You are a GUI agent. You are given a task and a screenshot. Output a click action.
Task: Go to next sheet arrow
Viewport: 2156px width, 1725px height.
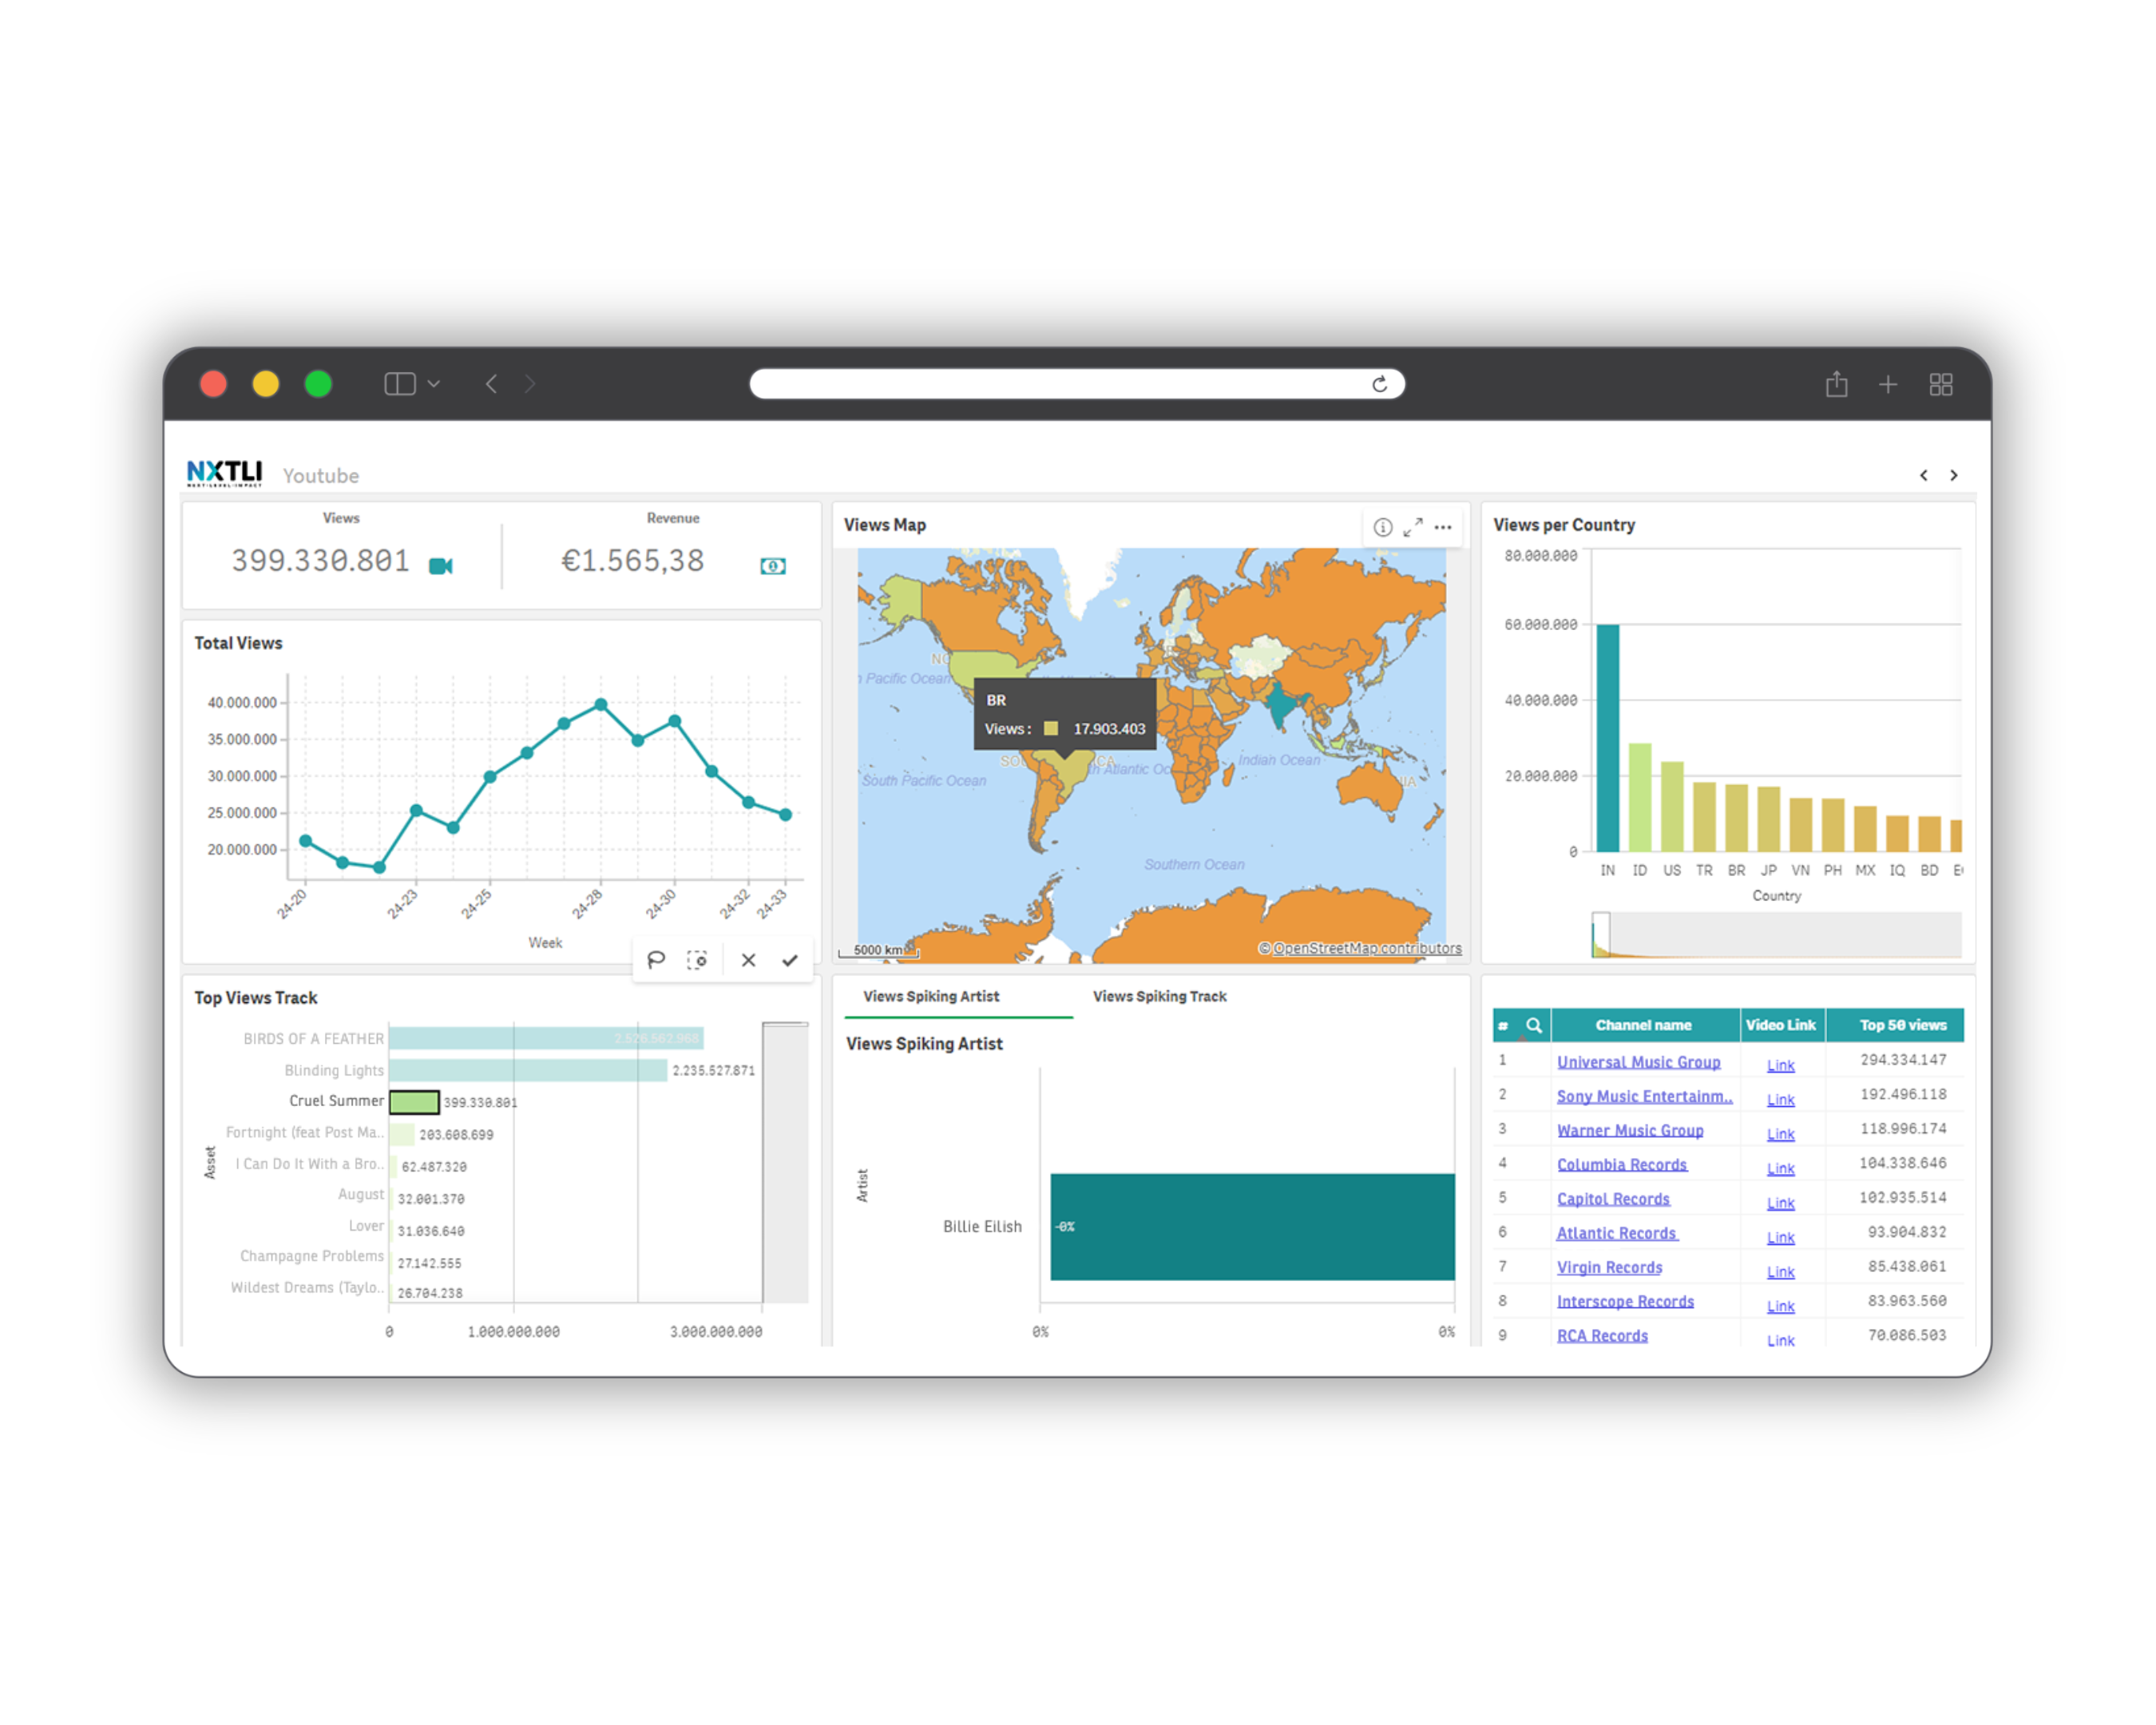pos(1953,476)
